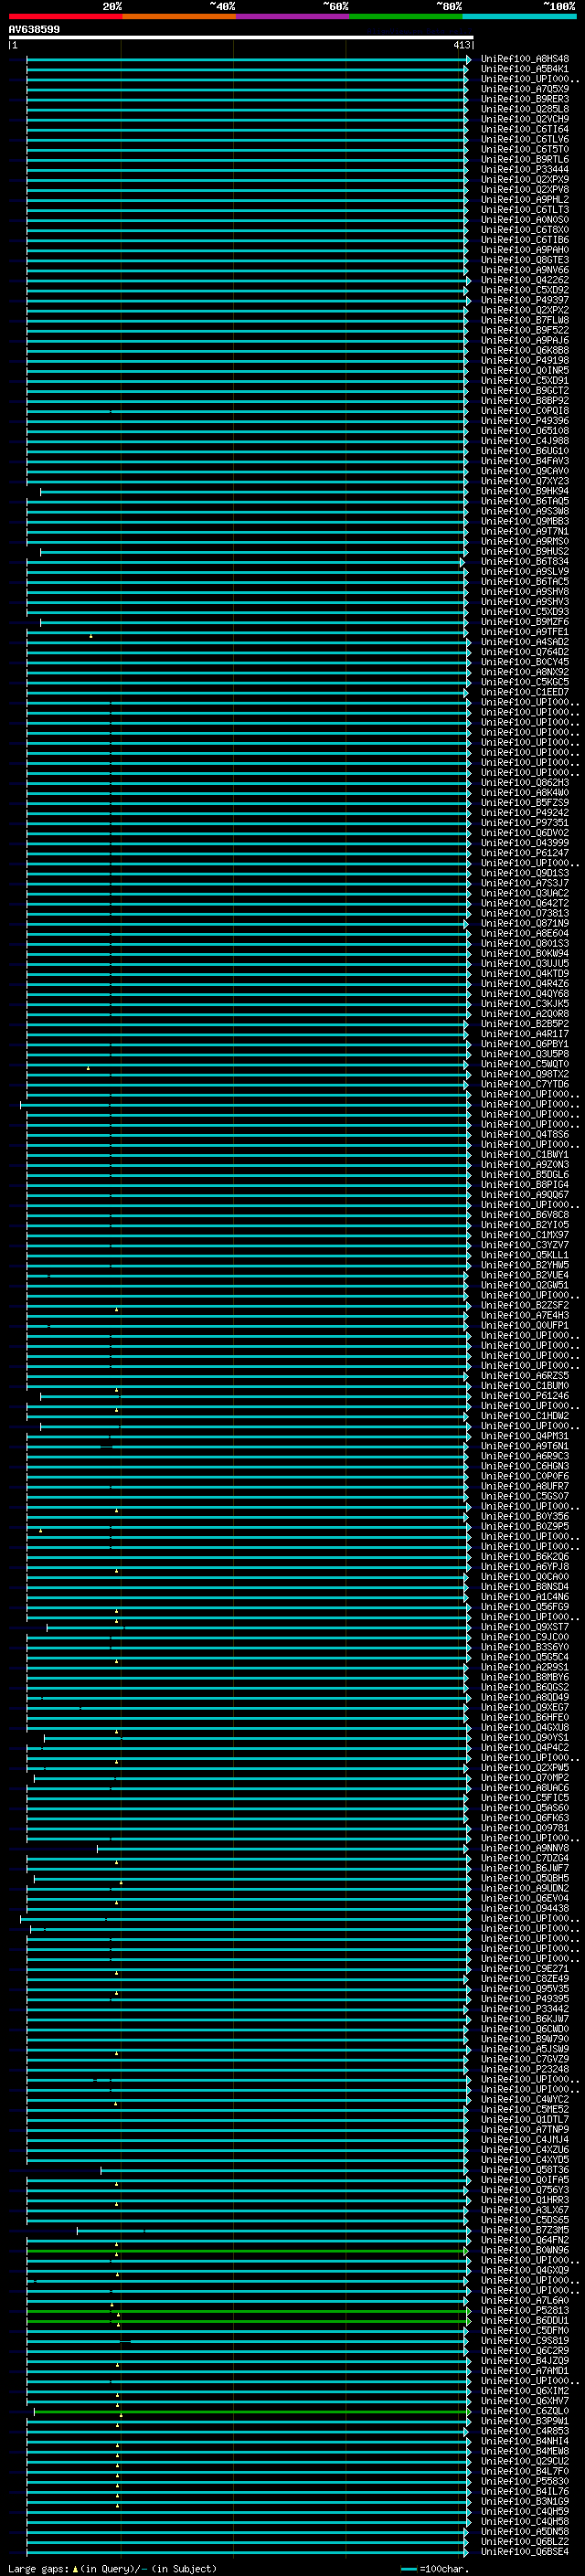Select hit UniRef100_Q285L8

click(524, 109)
